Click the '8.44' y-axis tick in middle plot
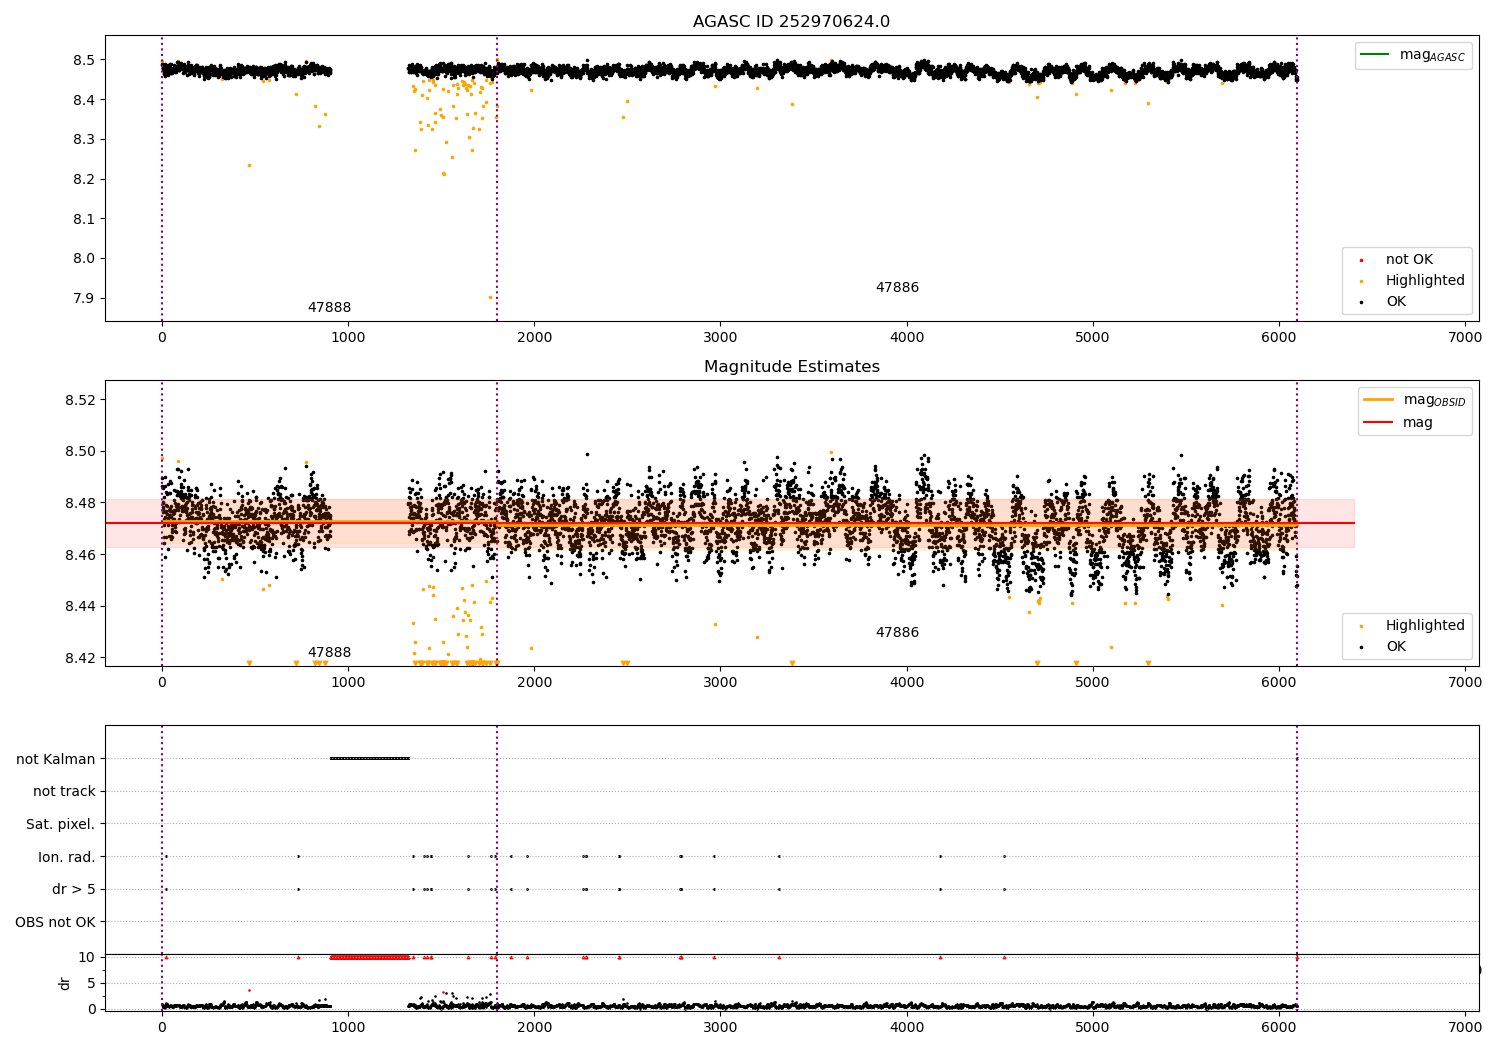This screenshot has height=1050, width=1500. tap(80, 606)
